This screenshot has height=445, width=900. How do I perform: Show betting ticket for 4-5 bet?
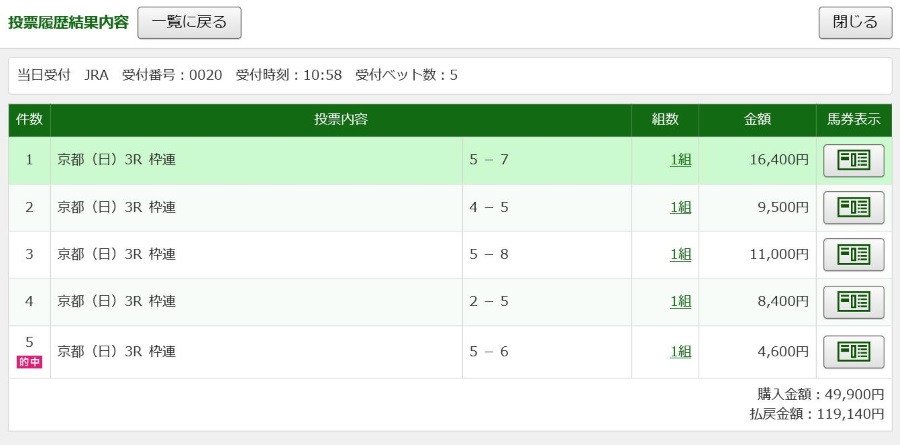854,207
